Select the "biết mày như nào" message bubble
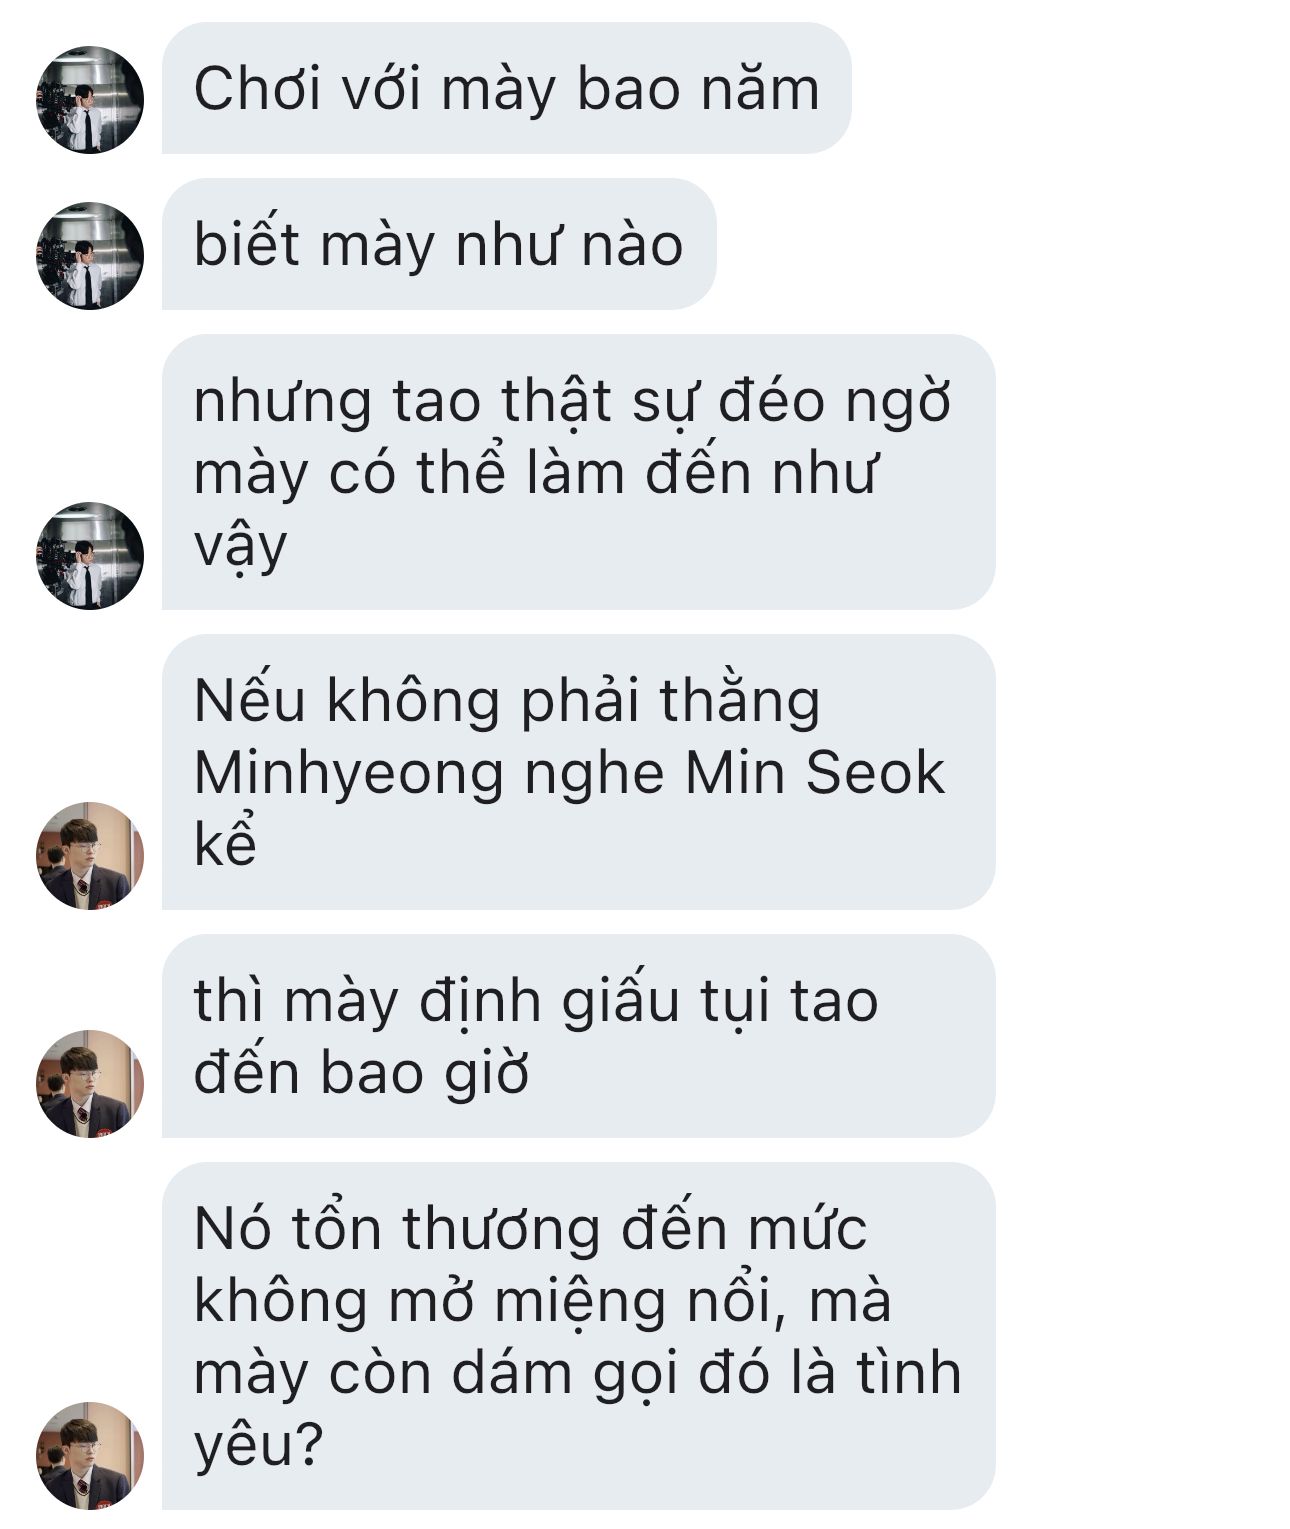This screenshot has width=1290, height=1529. [x=439, y=244]
